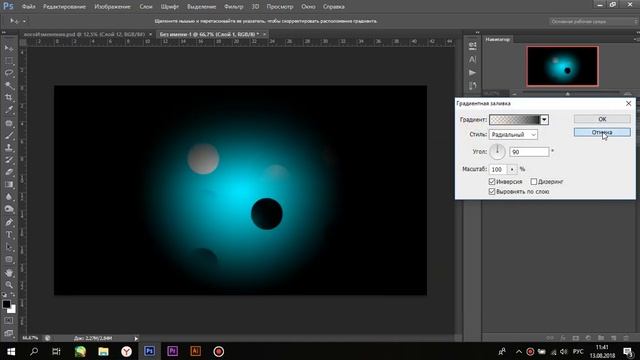The width and height of the screenshot is (640, 360).
Task: Open Adobe Illustrator from taskbar
Action: pos(196,351)
